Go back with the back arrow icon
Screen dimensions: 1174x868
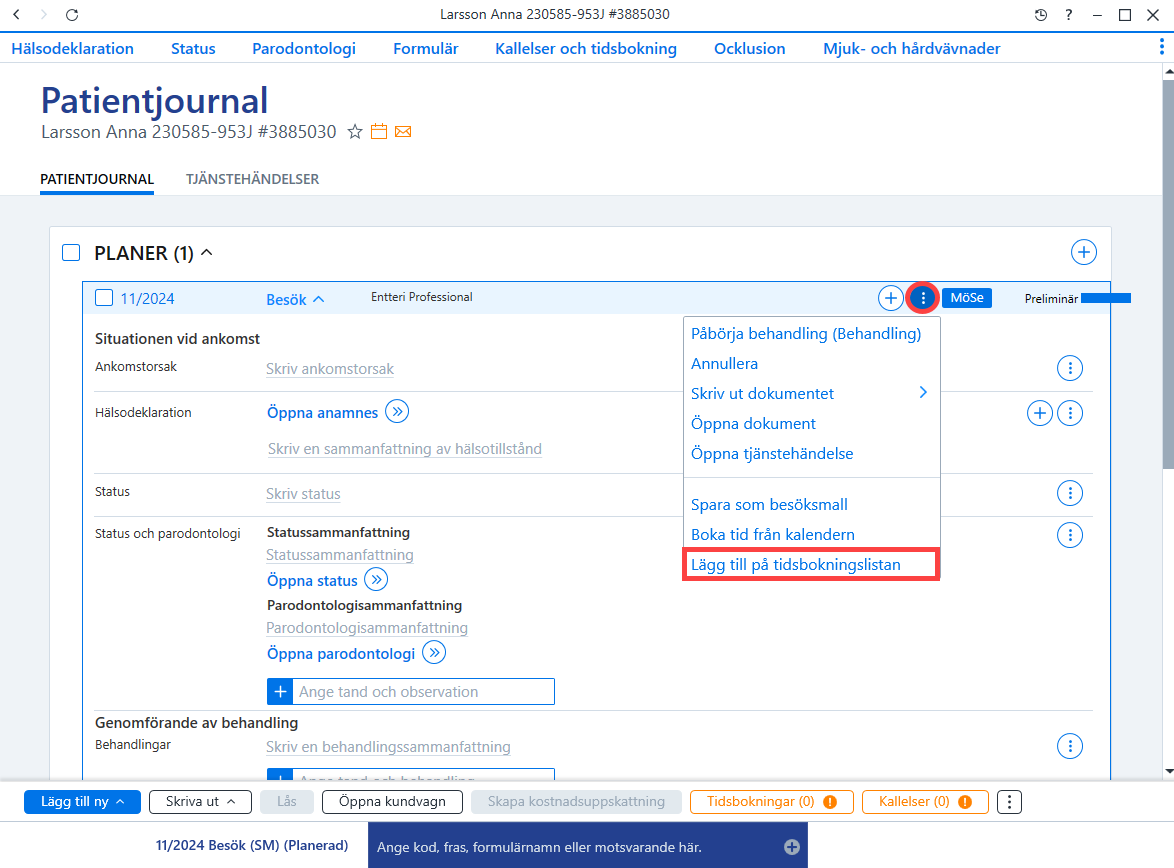[x=16, y=14]
